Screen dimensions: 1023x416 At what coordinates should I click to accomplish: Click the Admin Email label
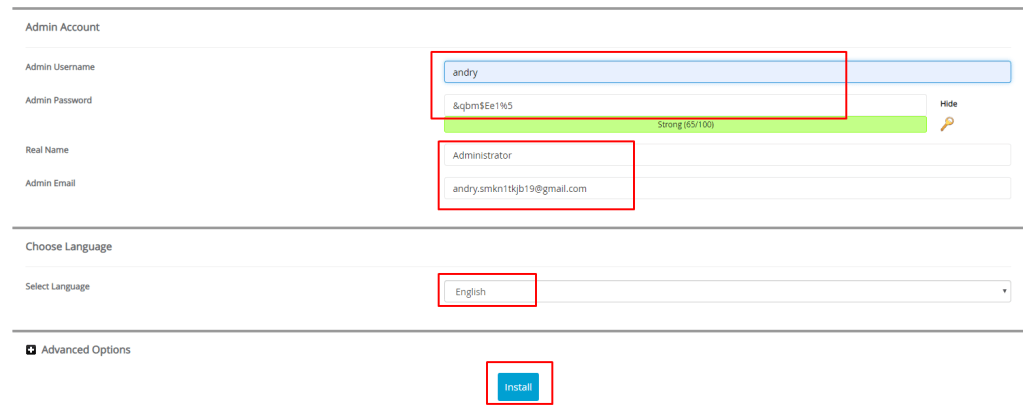point(50,182)
